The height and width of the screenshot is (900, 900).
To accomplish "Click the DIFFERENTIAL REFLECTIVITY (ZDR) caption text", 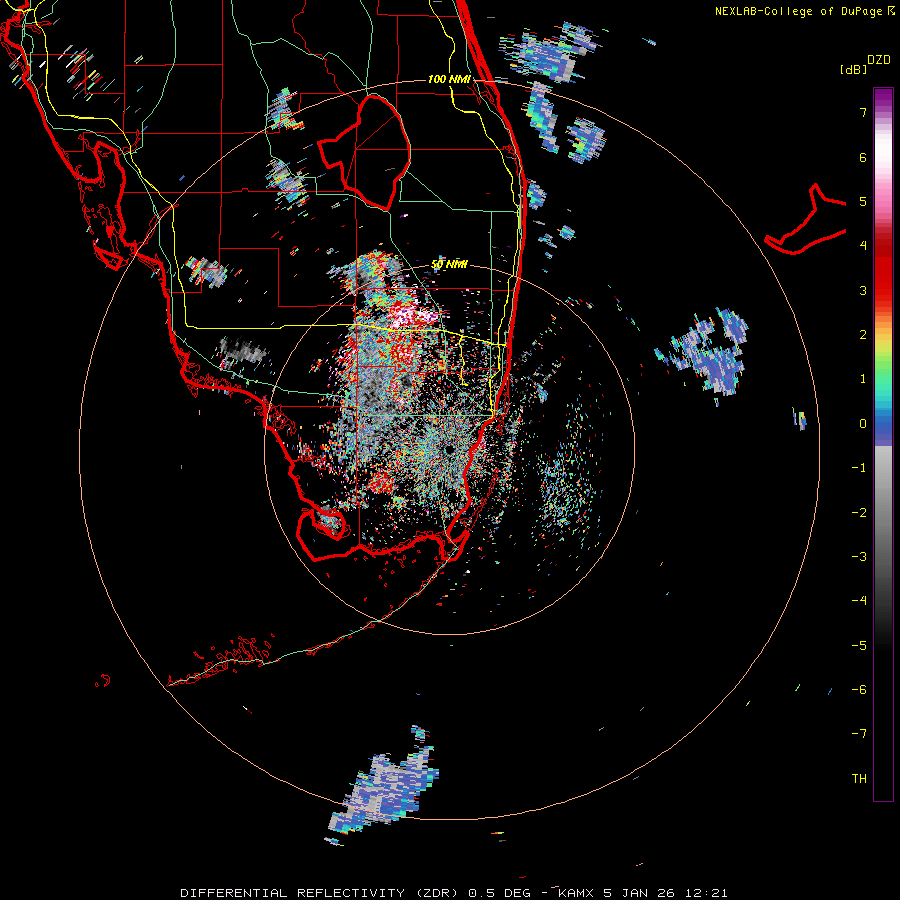I will (321, 893).
